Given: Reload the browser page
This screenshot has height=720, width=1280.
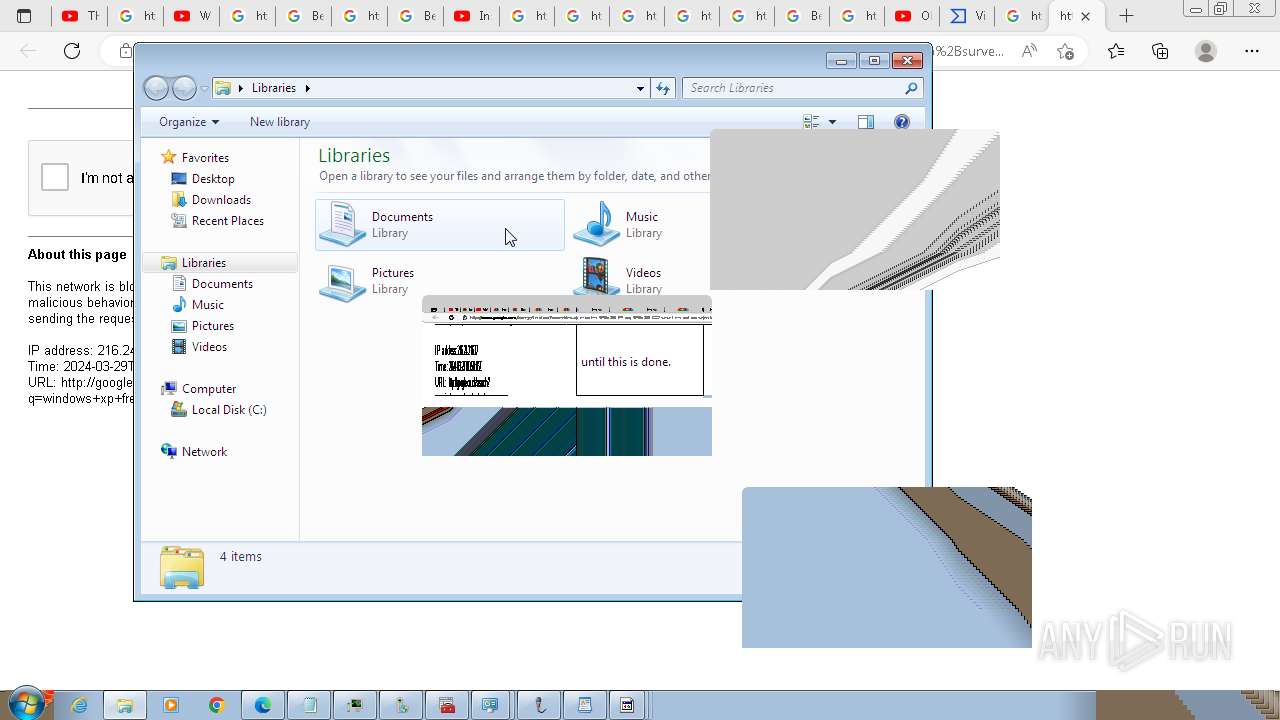Looking at the screenshot, I should pyautogui.click(x=72, y=51).
